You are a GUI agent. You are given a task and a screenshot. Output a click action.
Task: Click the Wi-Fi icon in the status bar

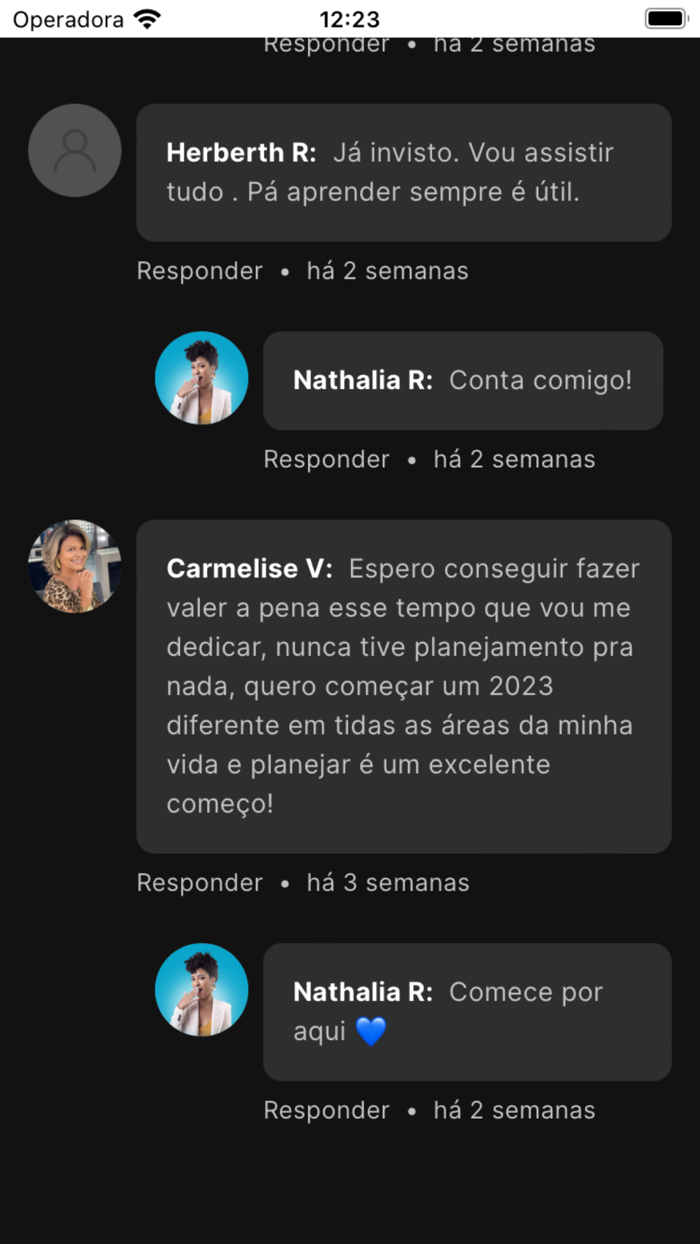(x=144, y=17)
